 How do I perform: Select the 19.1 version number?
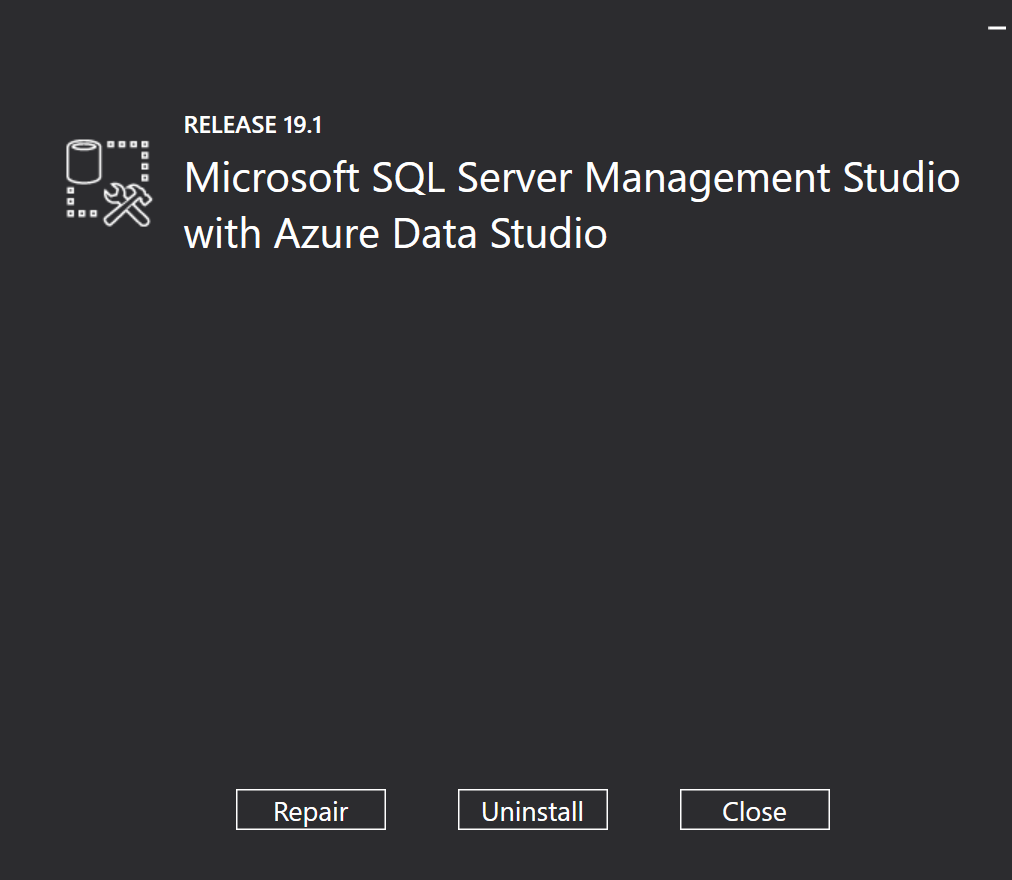pos(303,125)
